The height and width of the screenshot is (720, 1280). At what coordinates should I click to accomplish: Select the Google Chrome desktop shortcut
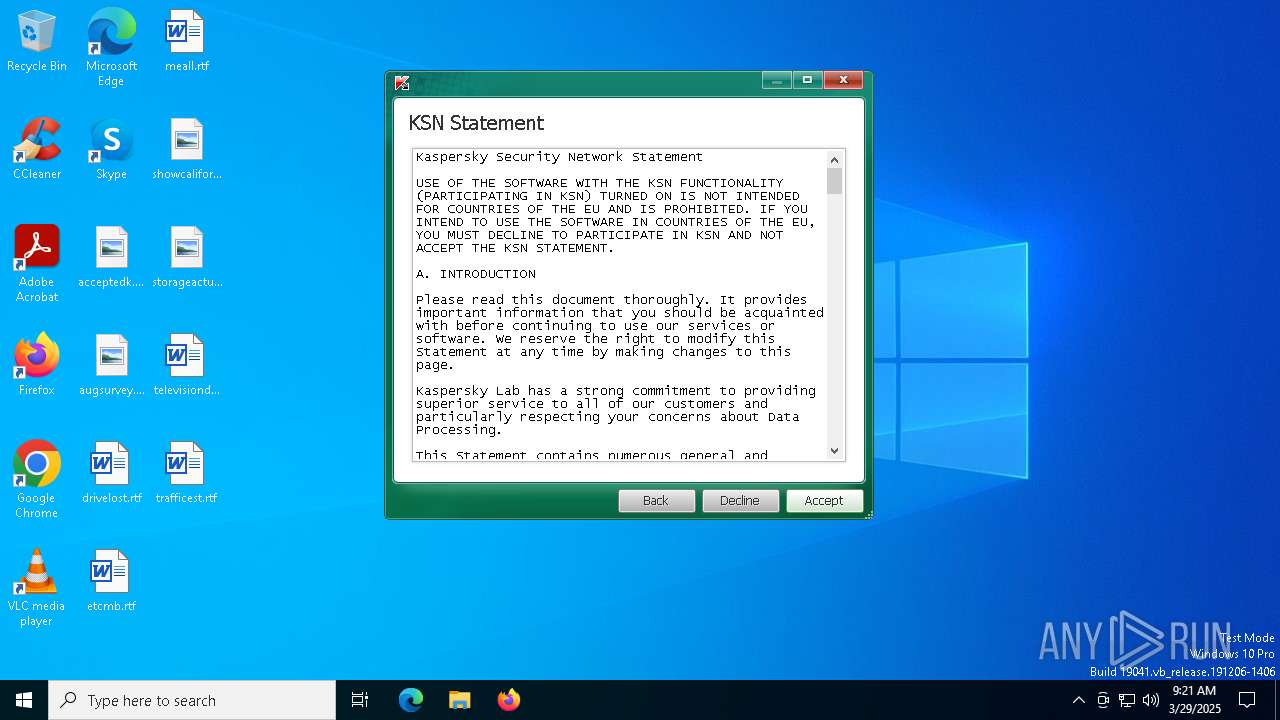point(37,480)
